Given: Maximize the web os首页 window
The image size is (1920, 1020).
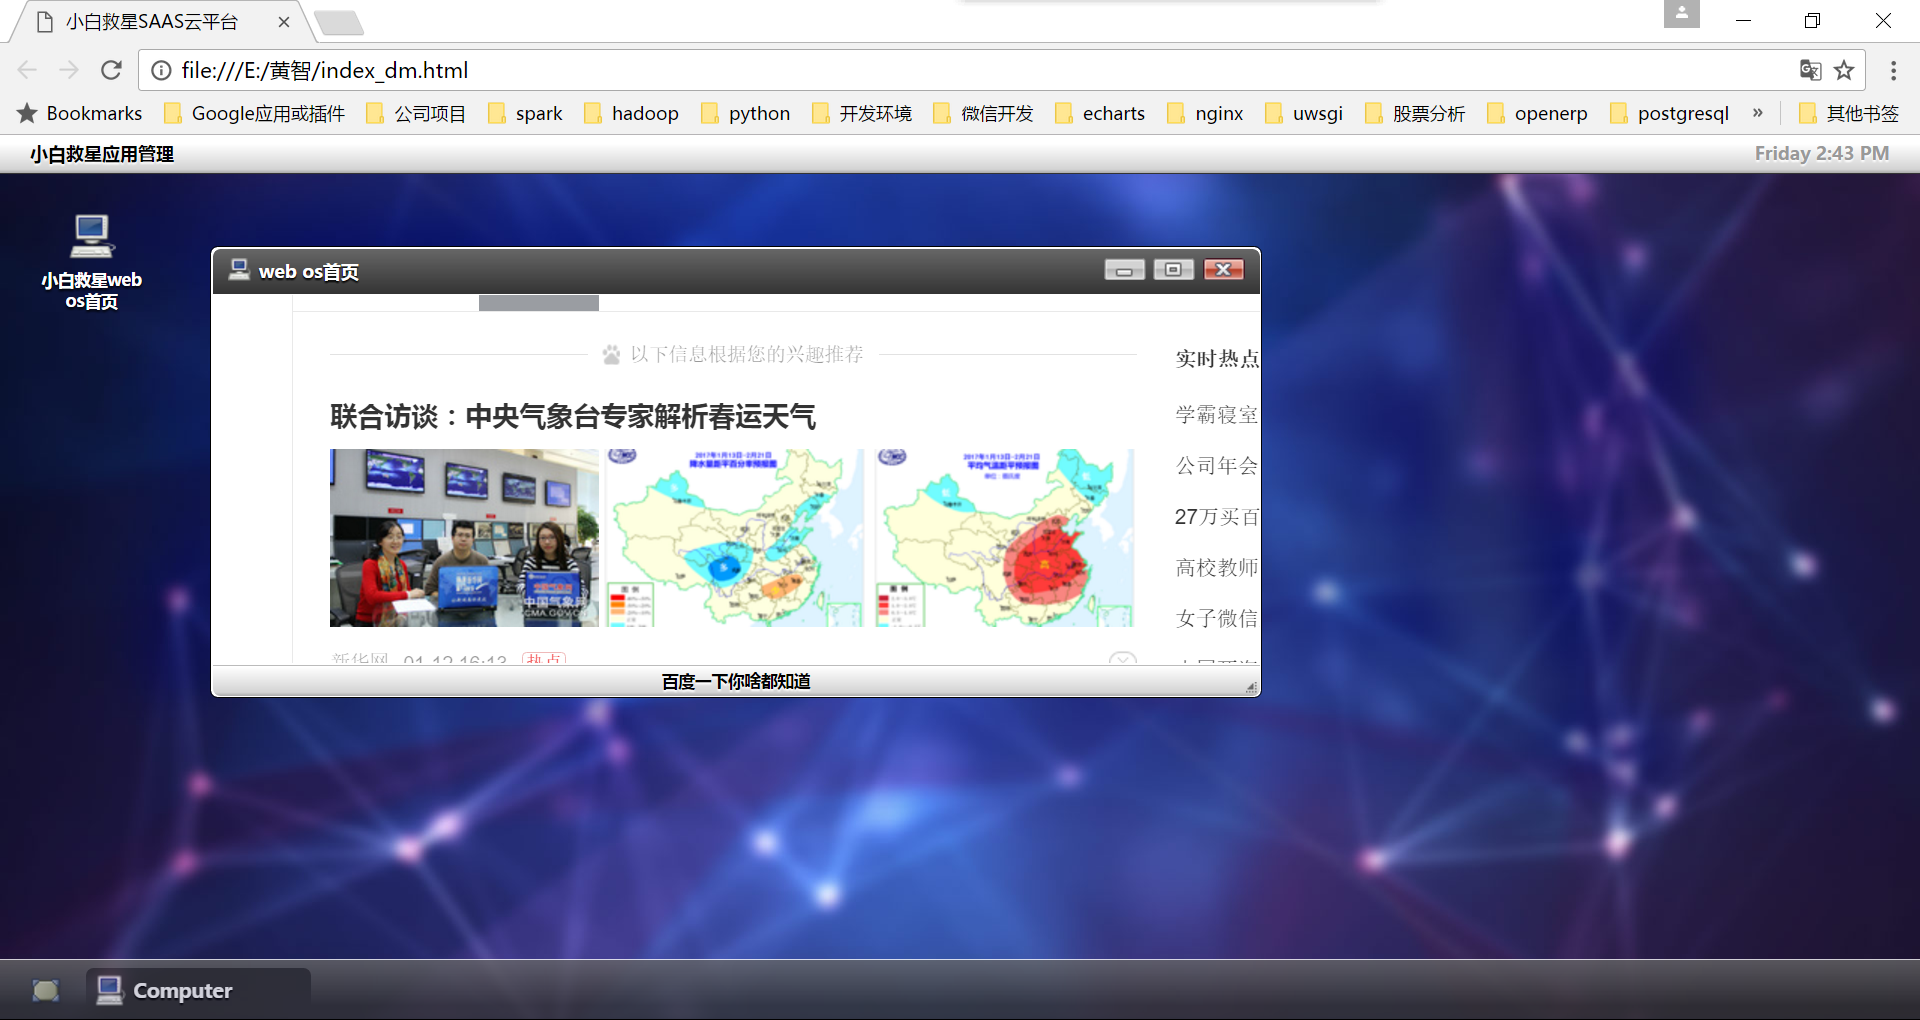Looking at the screenshot, I should [x=1173, y=270].
